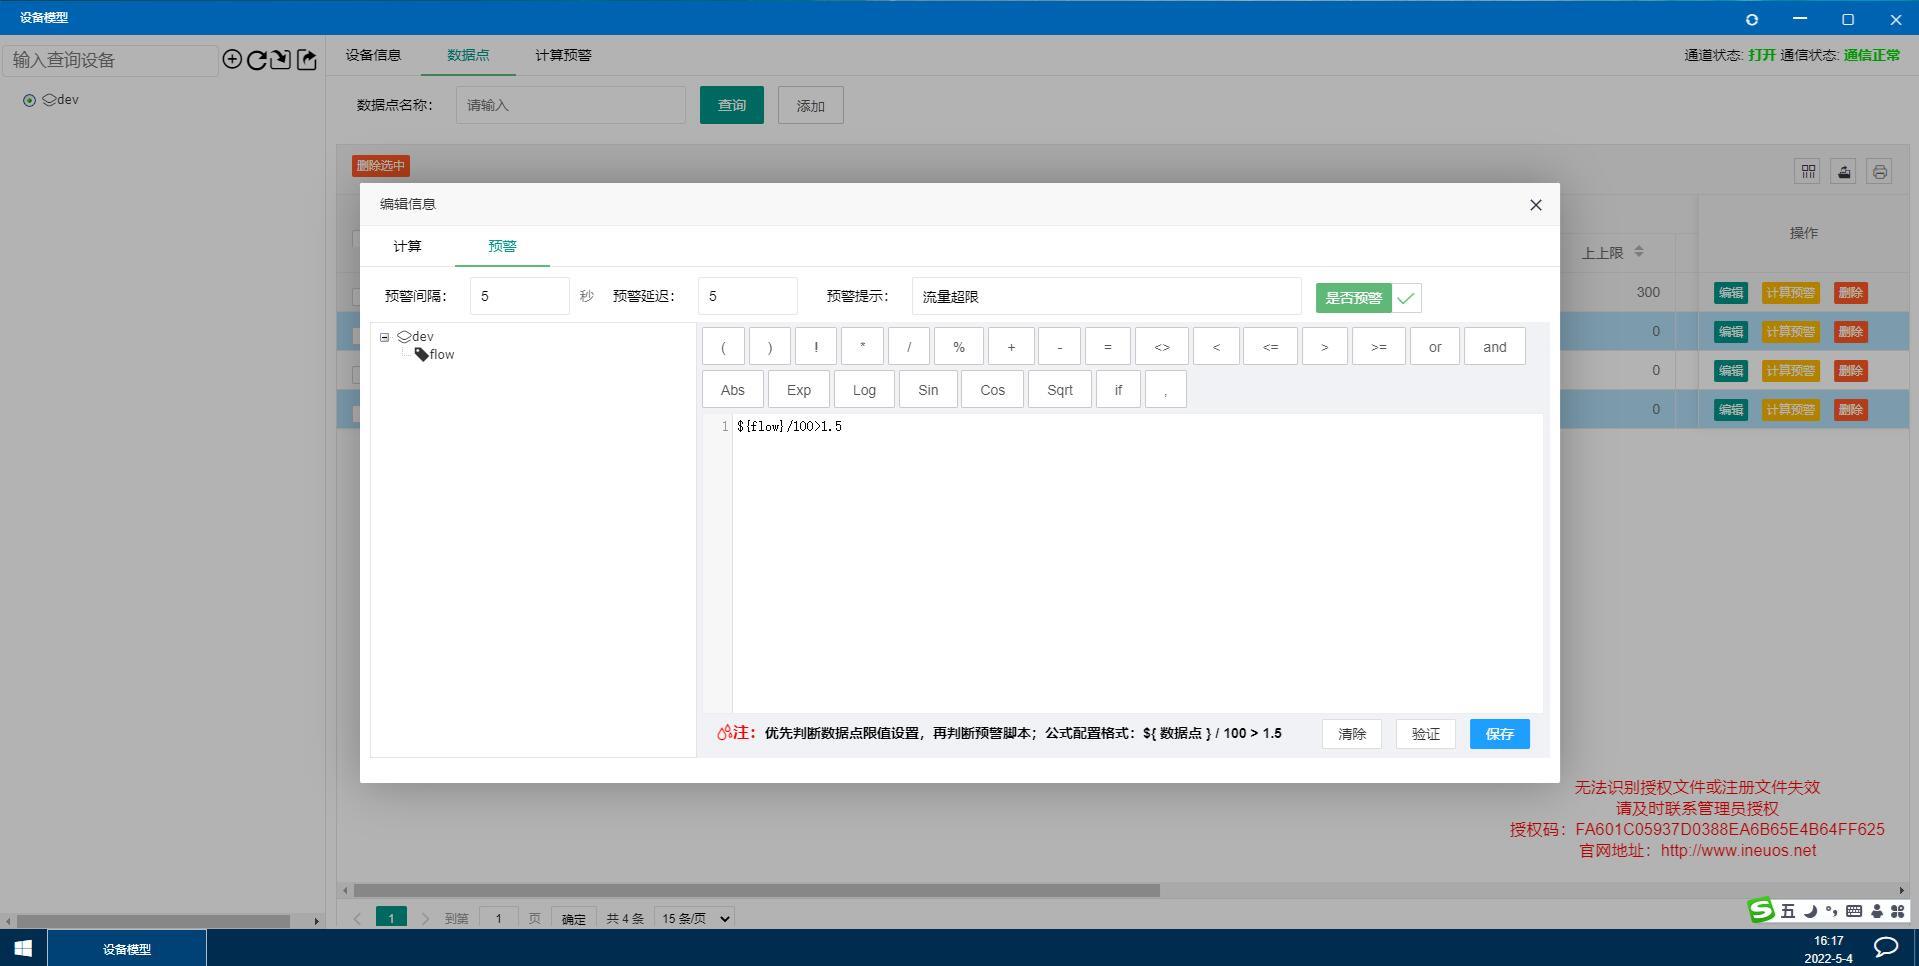Viewport: 1919px width, 966px height.
Task: Click the 数据点名称 input field
Action: click(570, 105)
